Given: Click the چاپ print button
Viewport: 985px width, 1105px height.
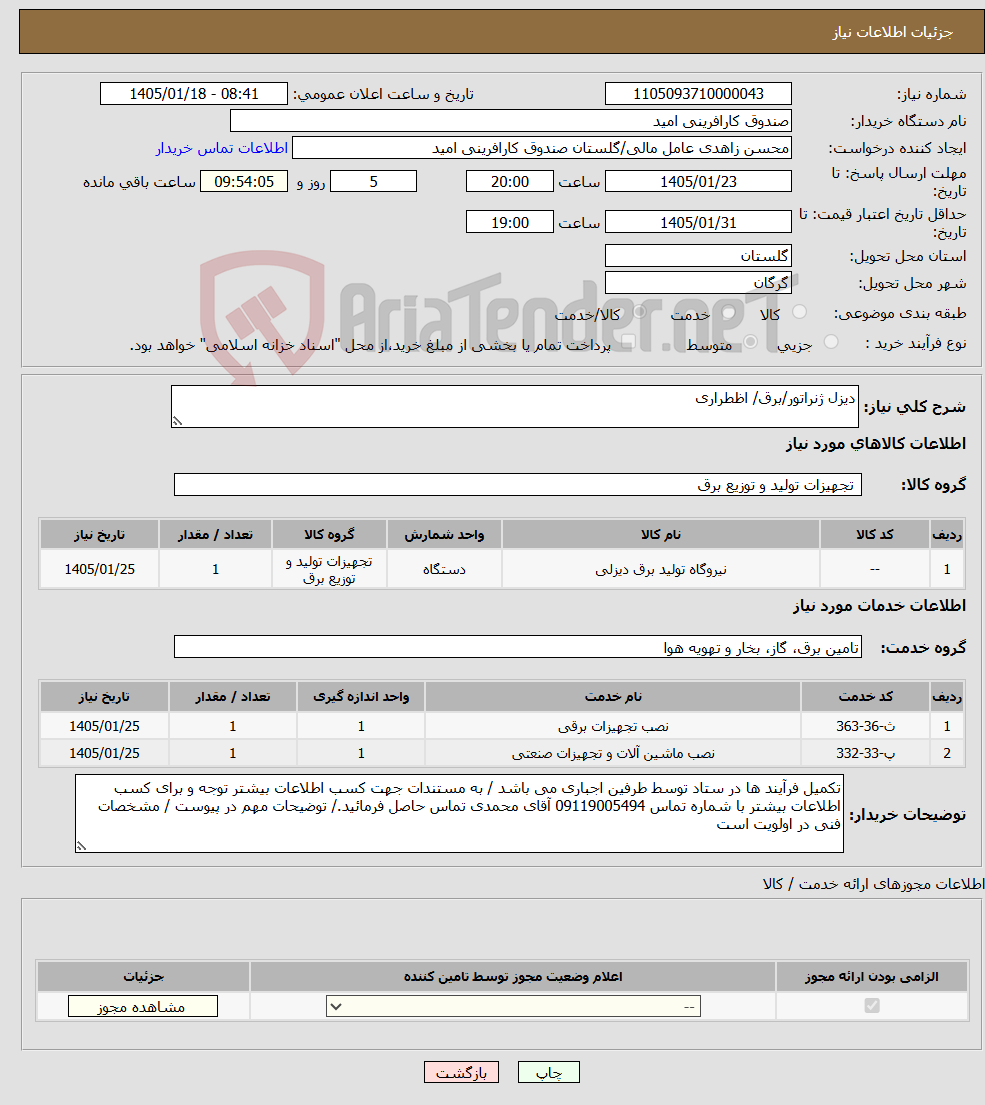Looking at the screenshot, I should [x=548, y=1072].
